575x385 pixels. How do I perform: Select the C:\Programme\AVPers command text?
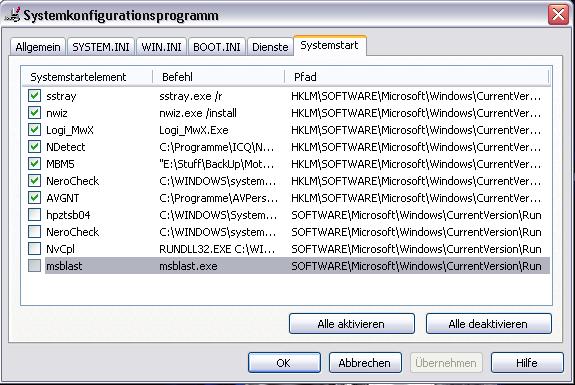(x=219, y=198)
